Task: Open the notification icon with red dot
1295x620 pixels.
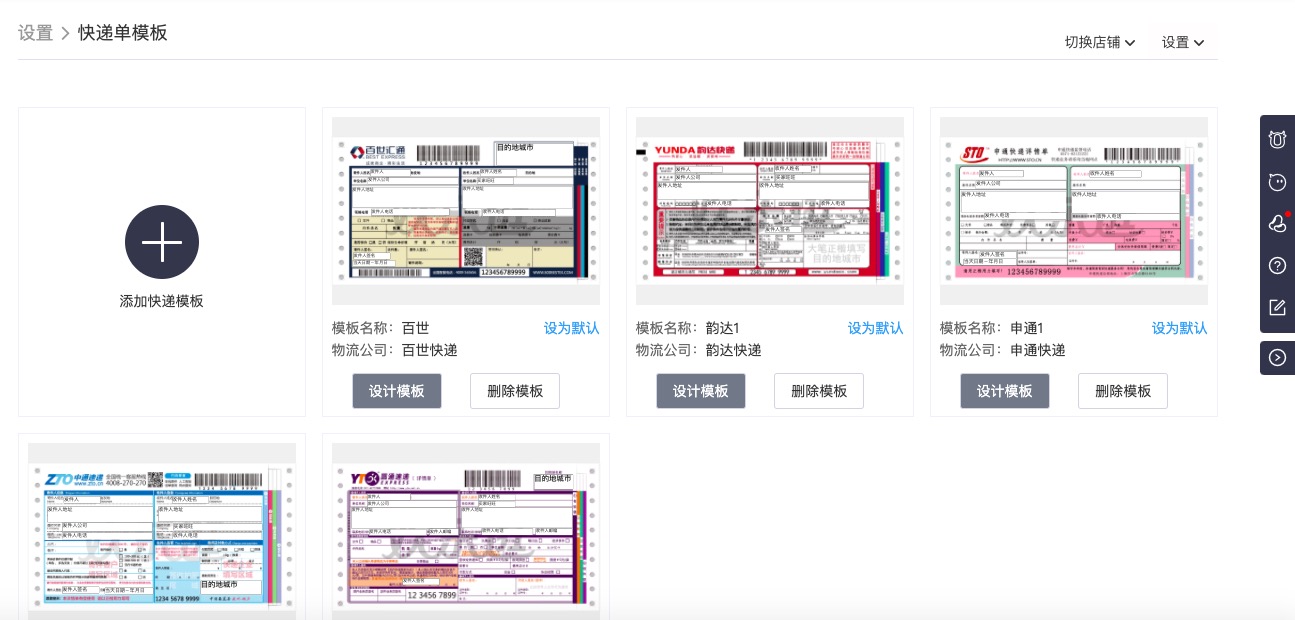Action: [x=1277, y=223]
